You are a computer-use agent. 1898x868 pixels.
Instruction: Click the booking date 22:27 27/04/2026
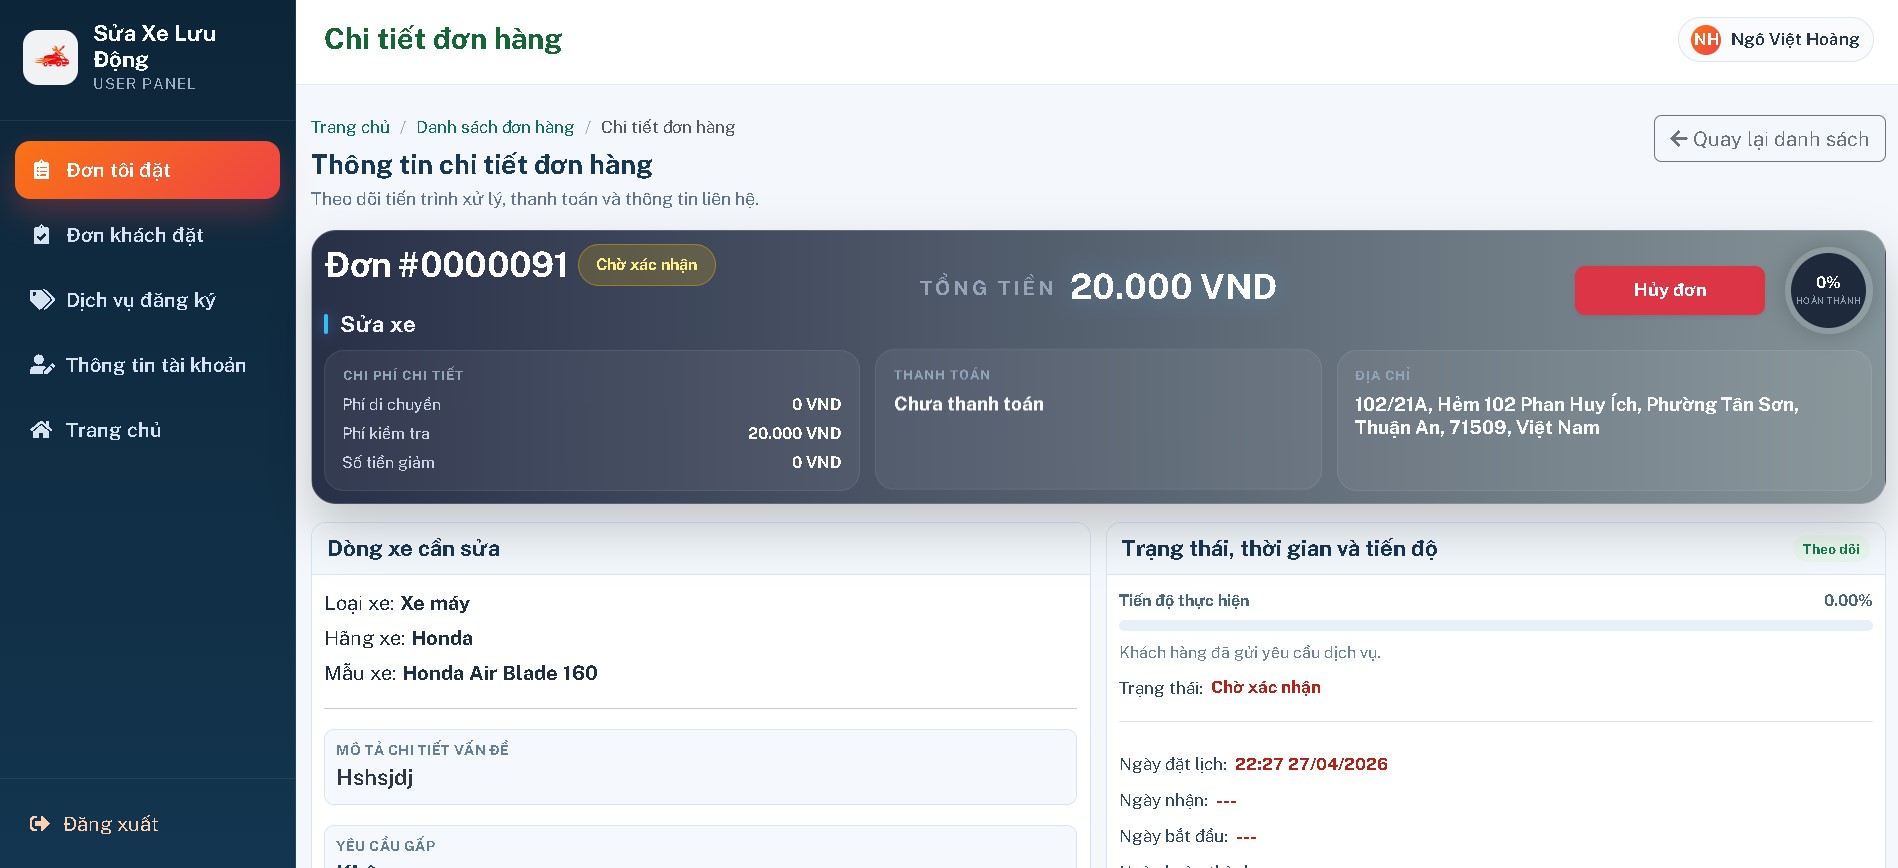tap(1311, 764)
